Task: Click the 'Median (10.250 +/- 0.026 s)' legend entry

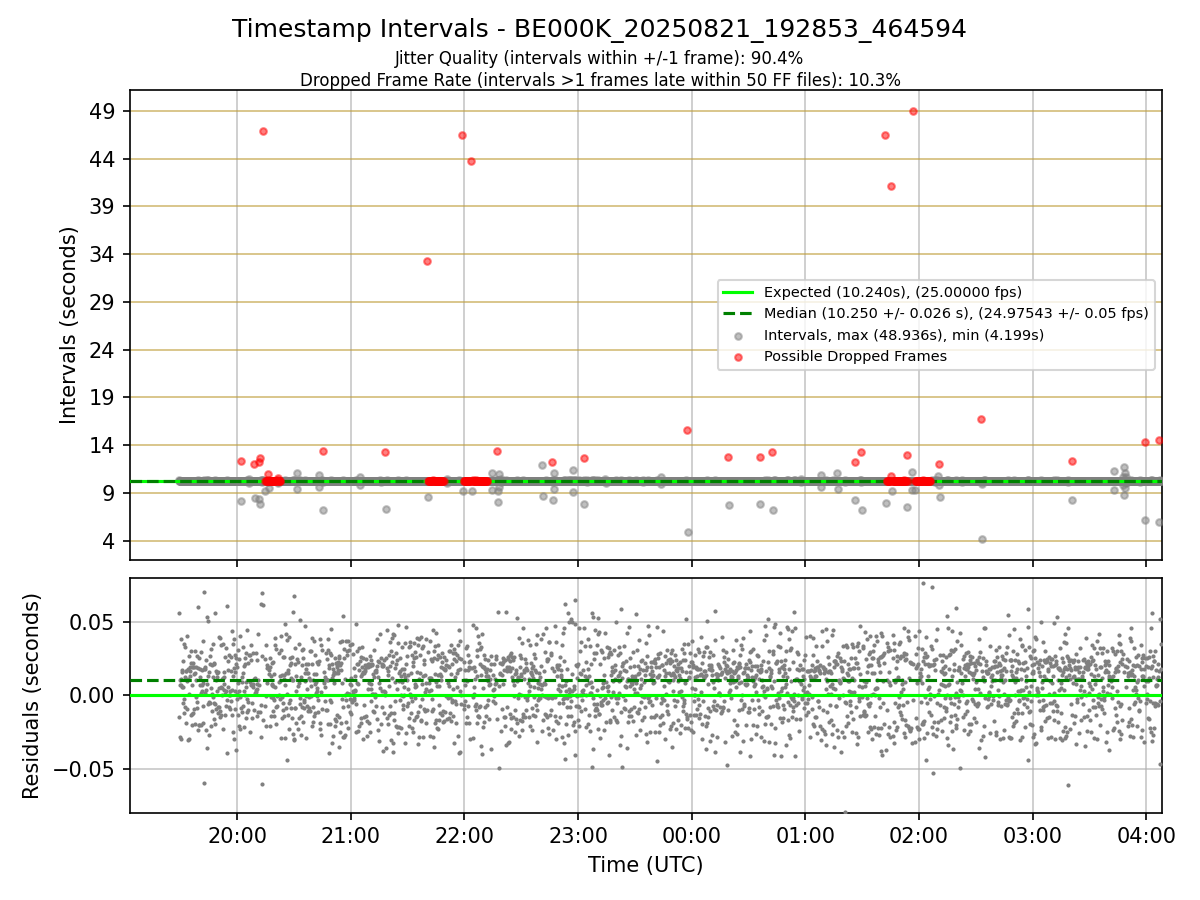Action: tap(956, 314)
